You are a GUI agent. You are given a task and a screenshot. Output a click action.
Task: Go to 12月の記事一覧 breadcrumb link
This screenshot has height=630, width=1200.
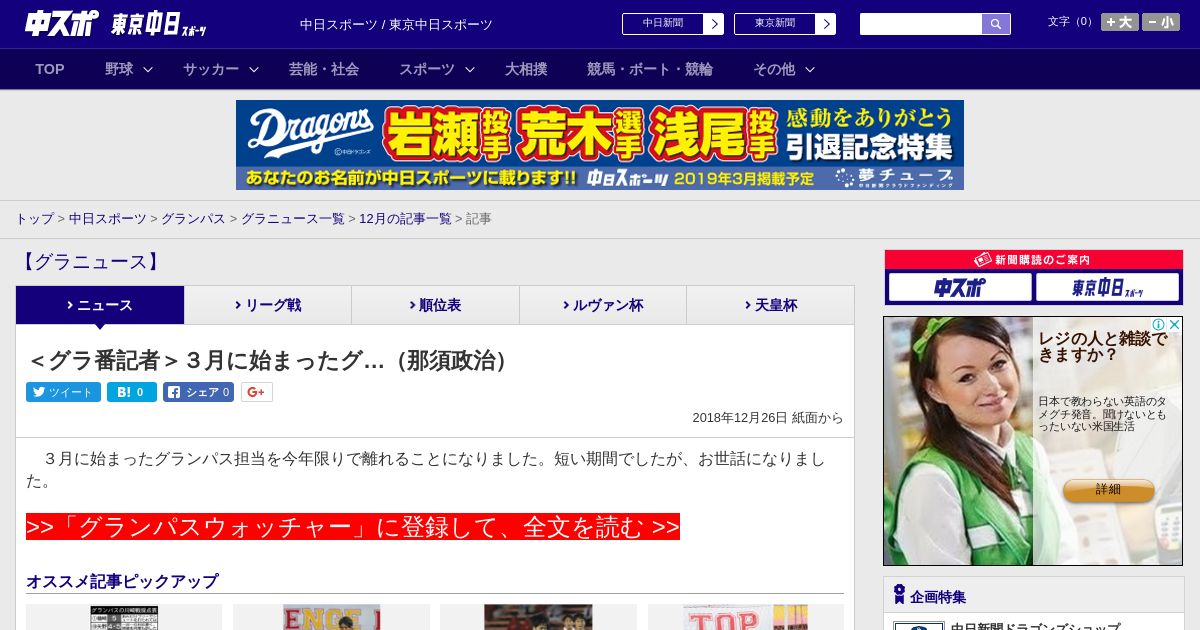pos(406,218)
